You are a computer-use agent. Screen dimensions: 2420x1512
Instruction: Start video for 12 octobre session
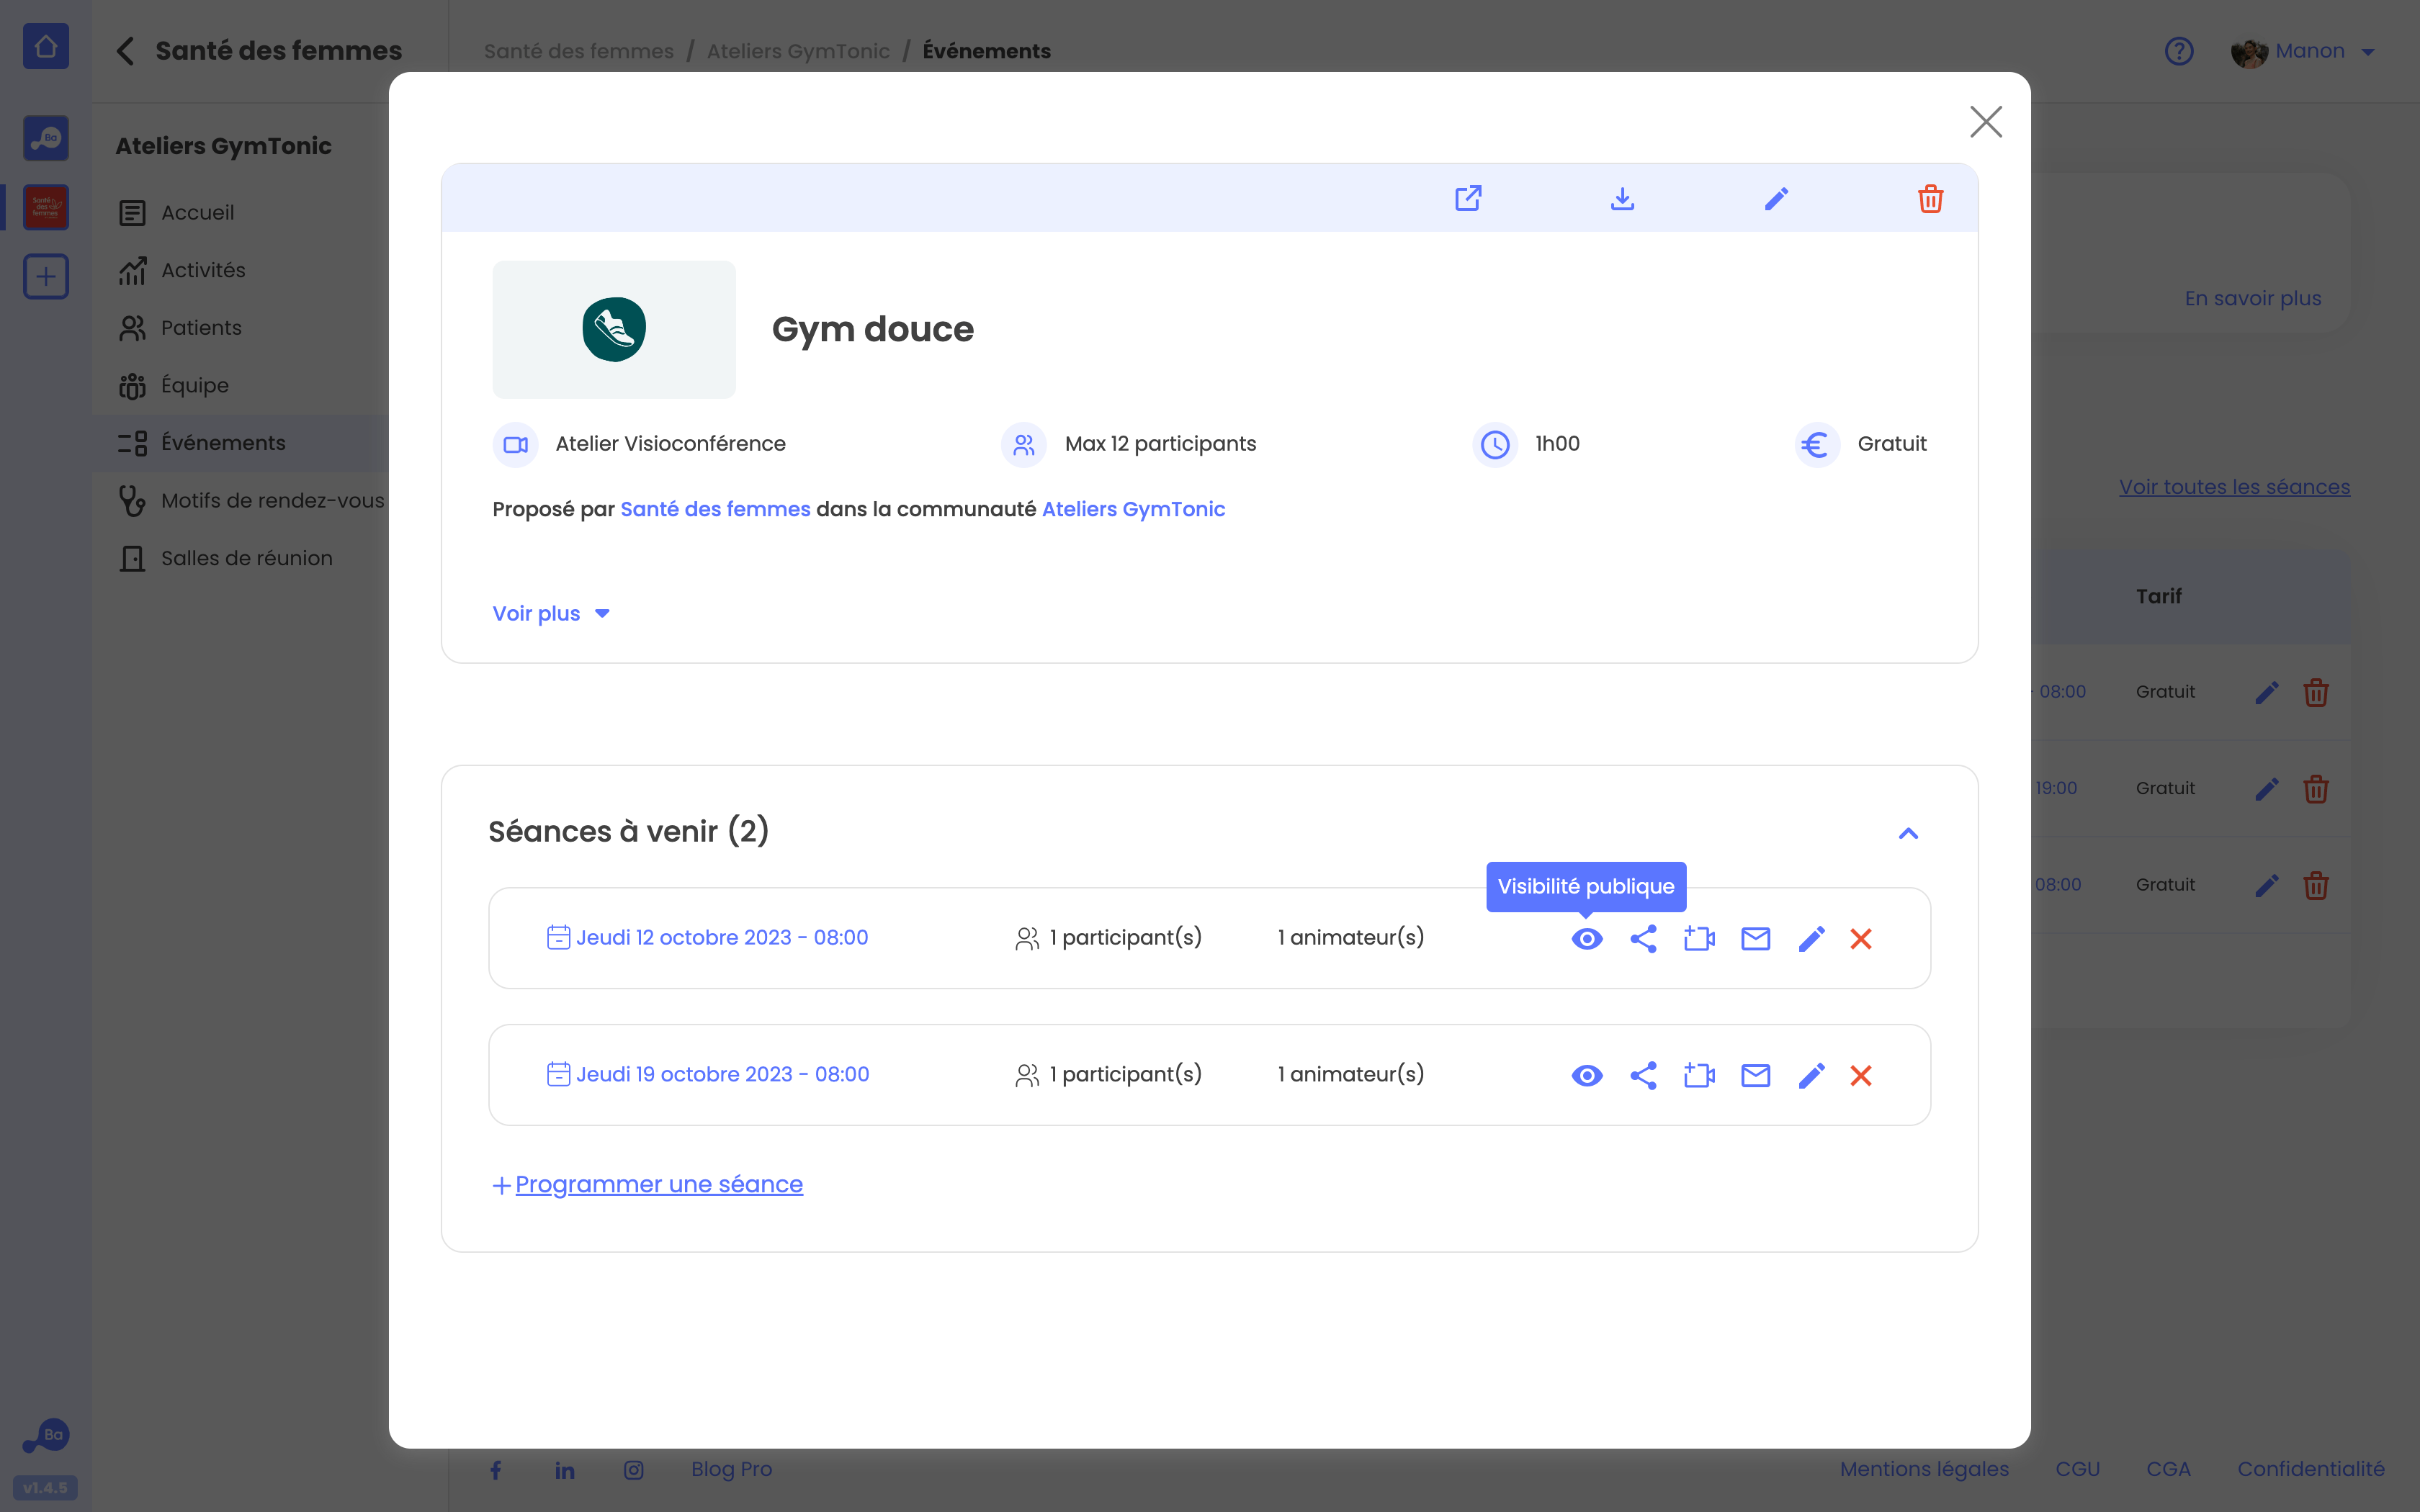[x=1699, y=938]
